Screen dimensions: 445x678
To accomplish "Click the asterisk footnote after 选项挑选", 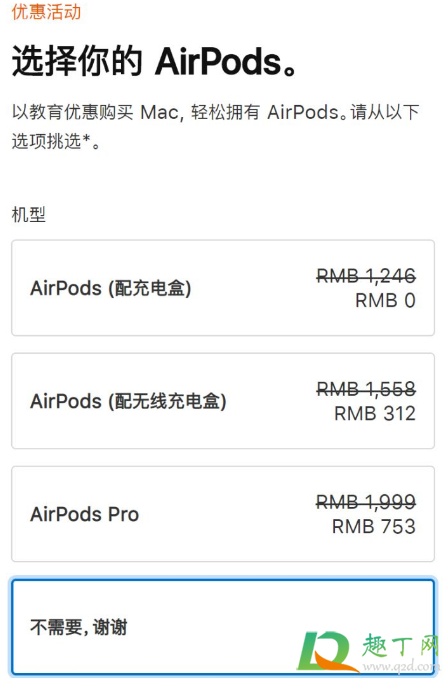I will [x=86, y=138].
